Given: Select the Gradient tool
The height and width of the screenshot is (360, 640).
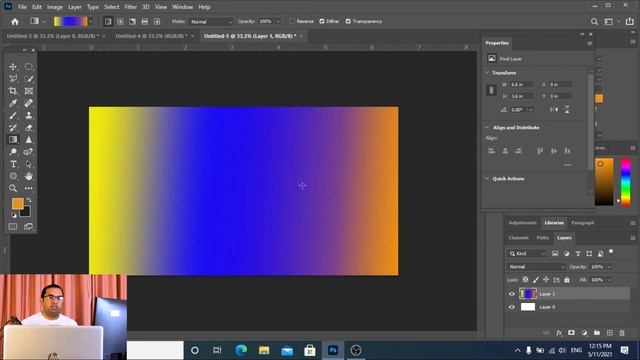Looking at the screenshot, I should click(13, 140).
